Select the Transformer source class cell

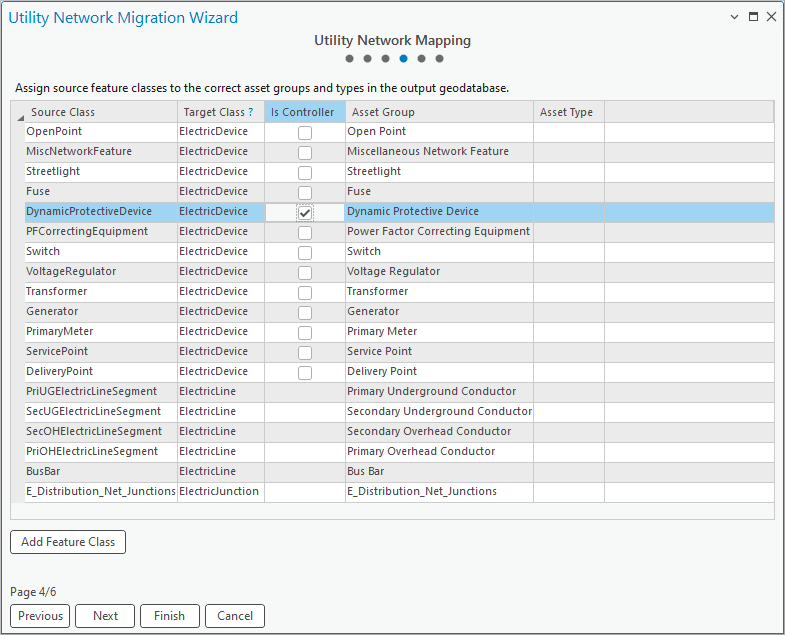101,292
